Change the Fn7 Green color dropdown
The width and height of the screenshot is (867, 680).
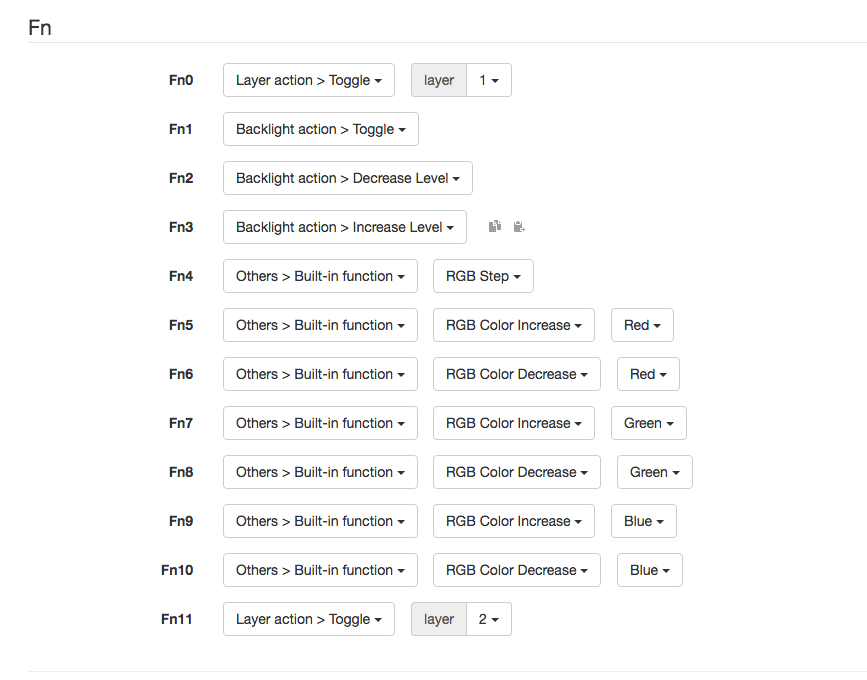(648, 423)
